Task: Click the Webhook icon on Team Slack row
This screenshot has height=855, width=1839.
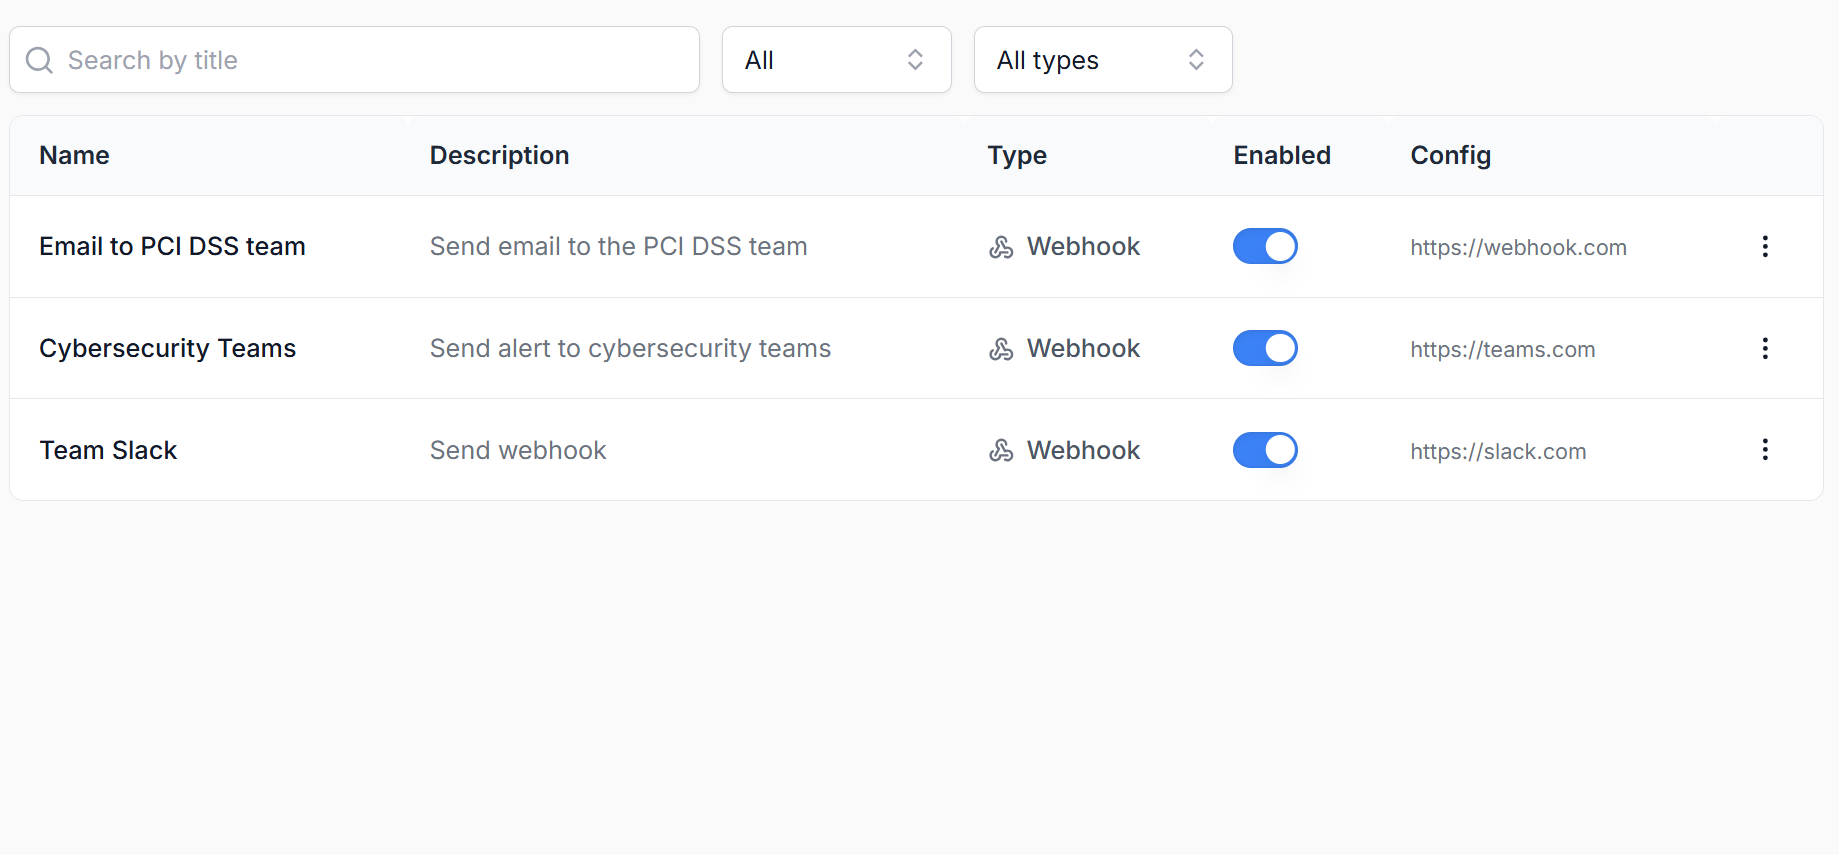Action: click(x=1001, y=450)
